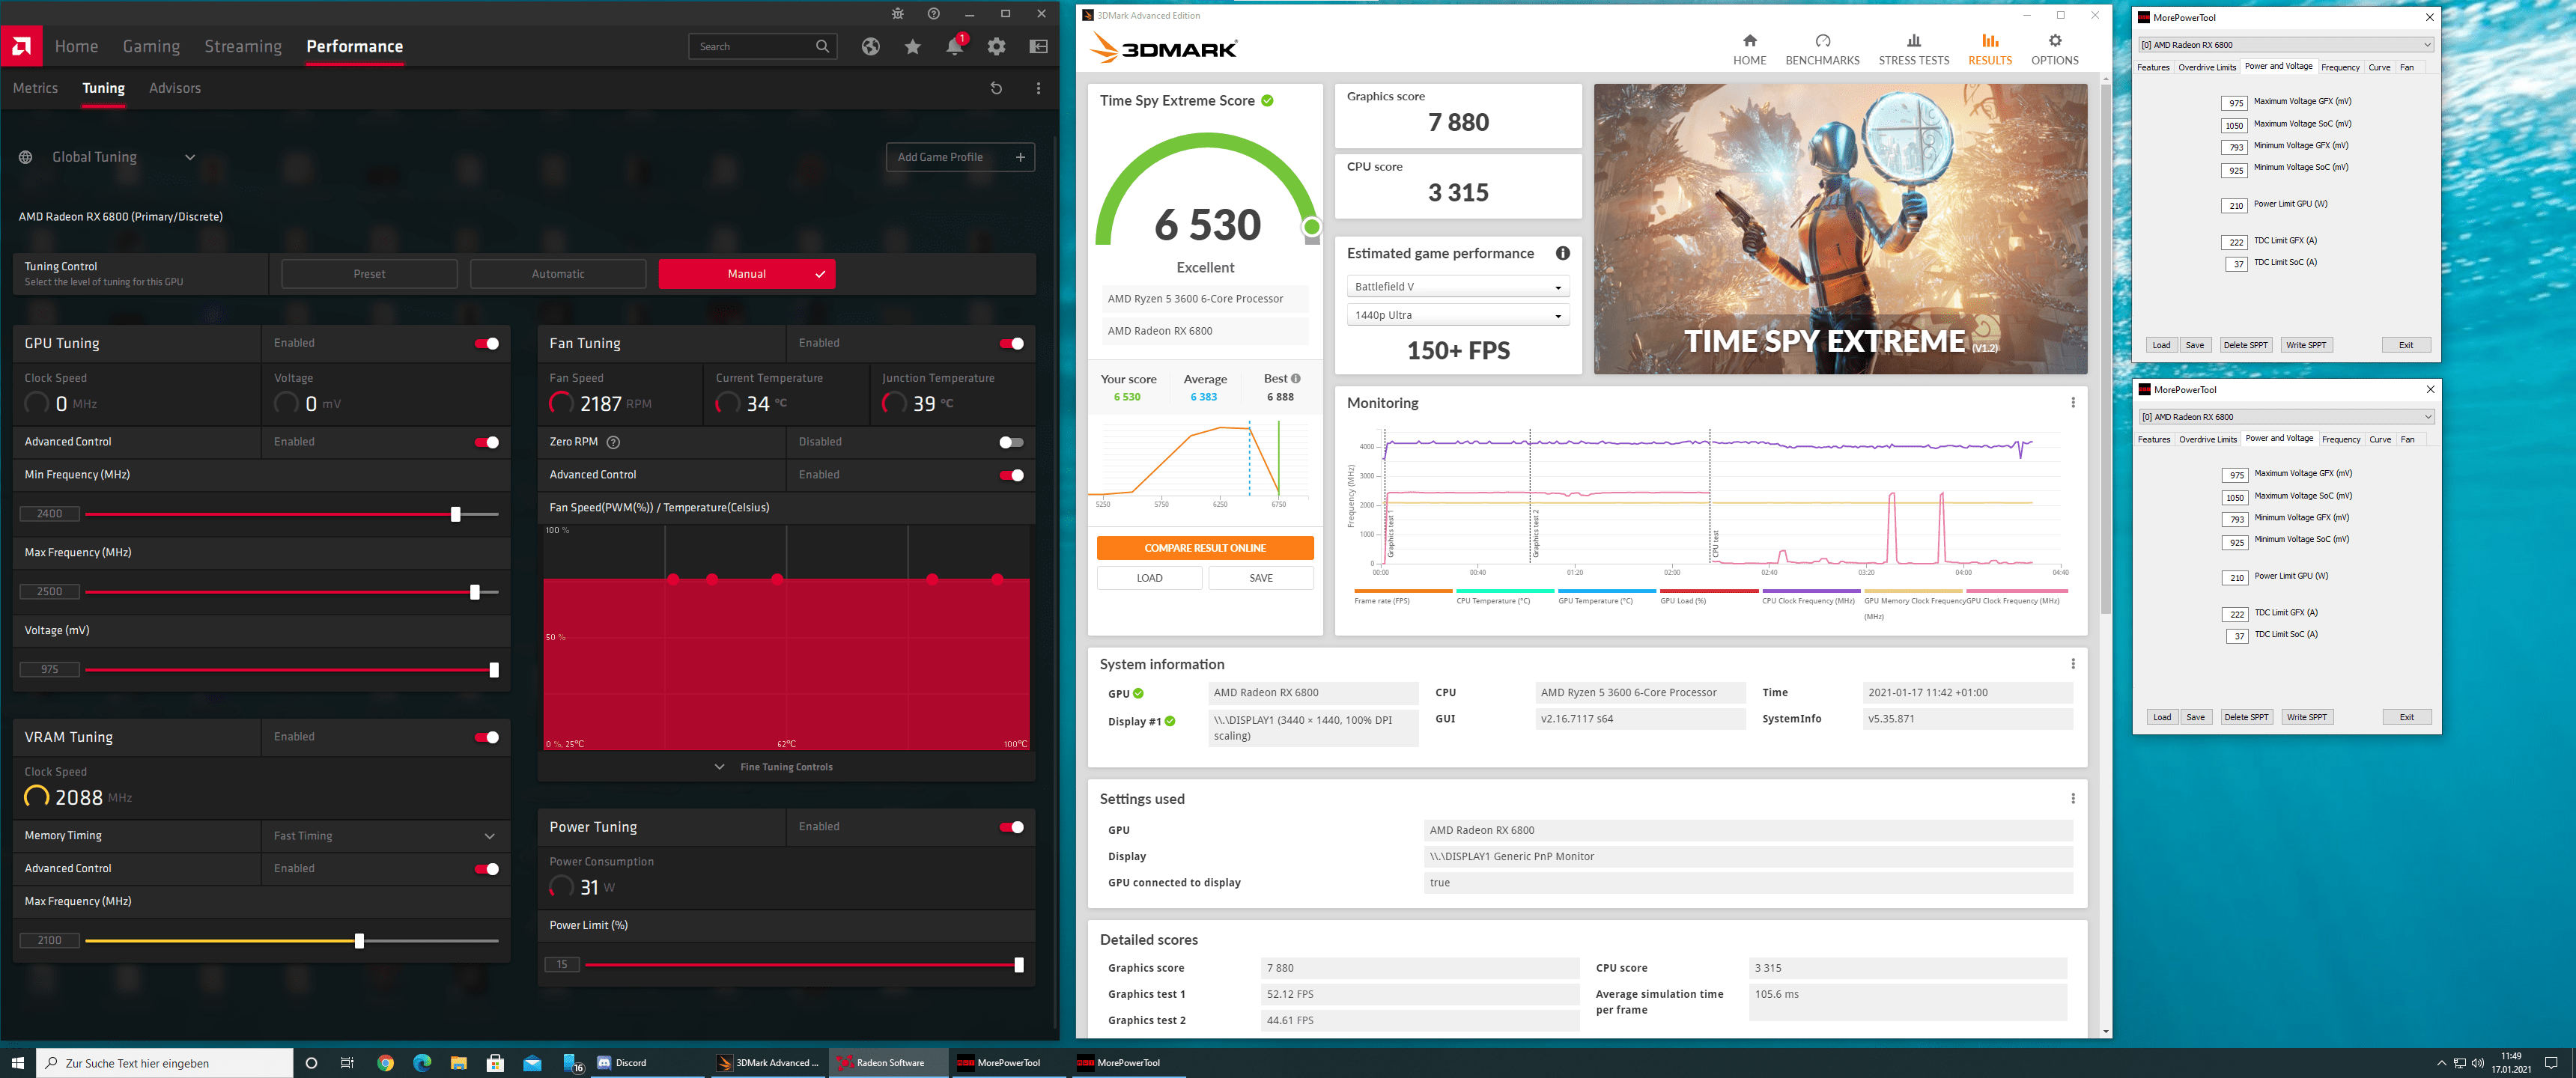Click Delete SPPT in lower MorePowerTool
Image resolution: width=2576 pixels, height=1078 pixels.
click(x=2246, y=717)
